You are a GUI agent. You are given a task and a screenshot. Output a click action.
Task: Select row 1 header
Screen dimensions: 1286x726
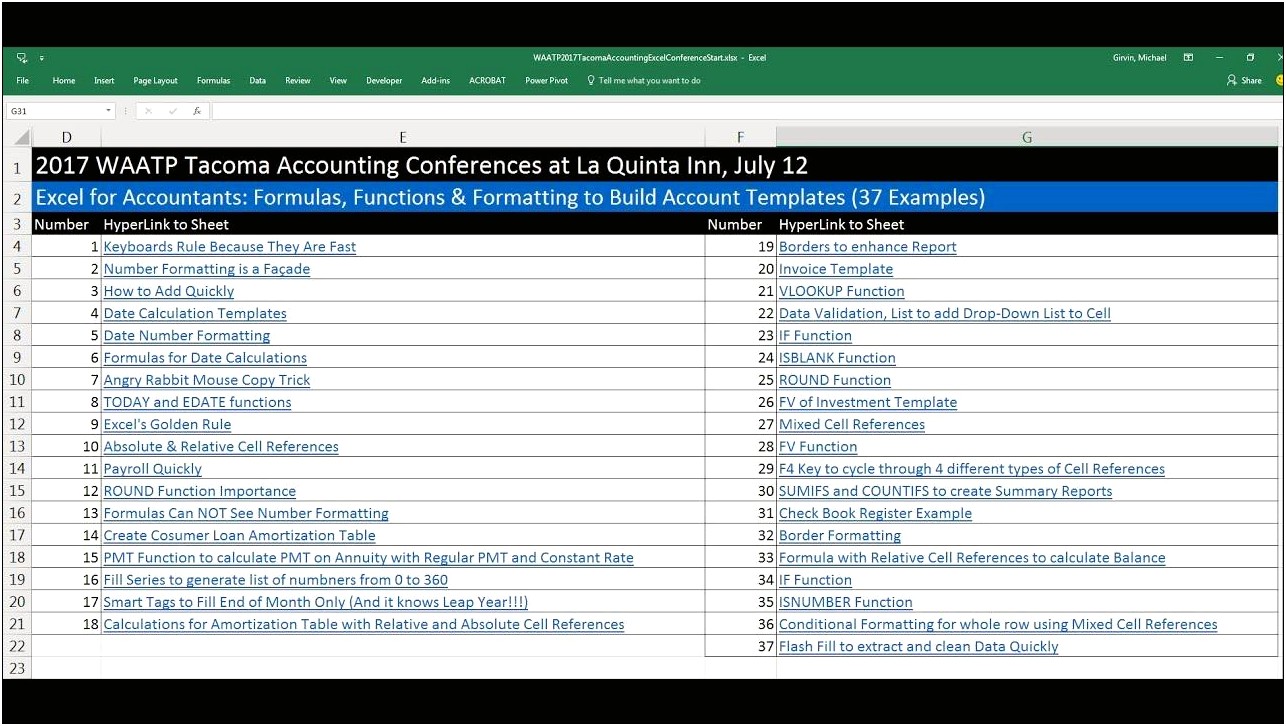pos(17,166)
